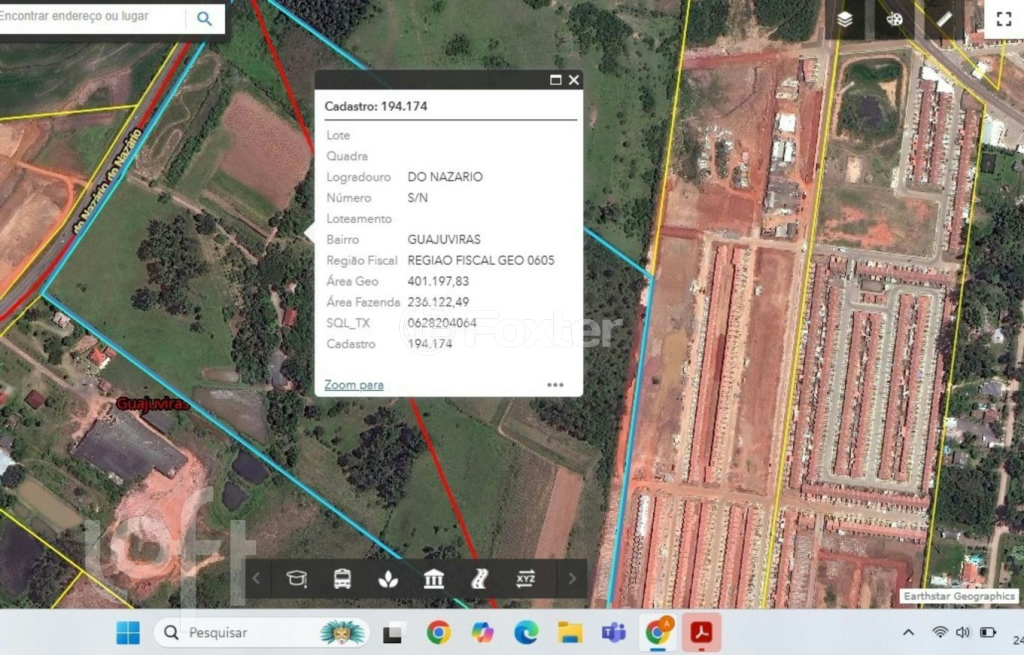Open the Windows Start menu
The image size is (1024, 655).
(x=127, y=632)
